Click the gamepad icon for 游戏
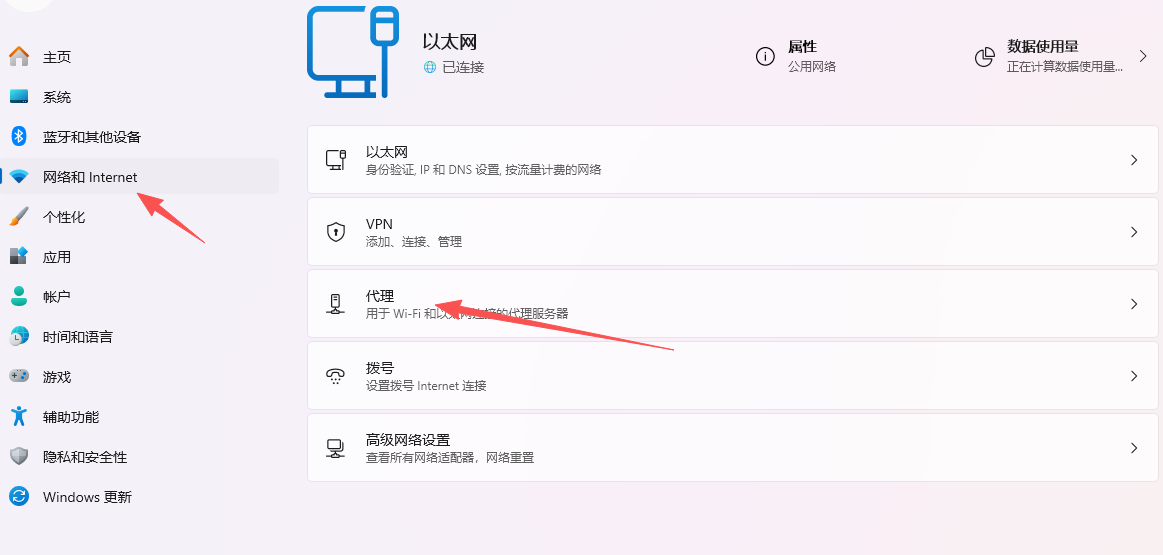The width and height of the screenshot is (1163, 555). click(x=19, y=376)
